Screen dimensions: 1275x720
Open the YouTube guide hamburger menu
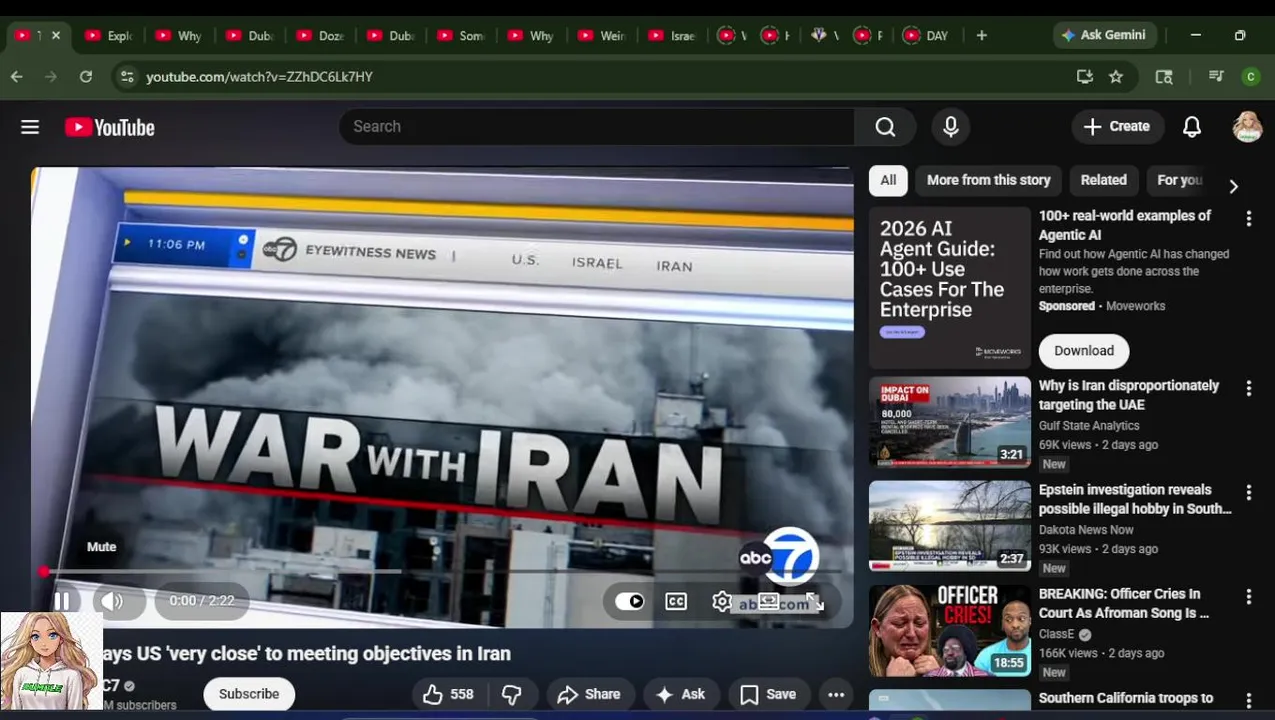point(30,127)
